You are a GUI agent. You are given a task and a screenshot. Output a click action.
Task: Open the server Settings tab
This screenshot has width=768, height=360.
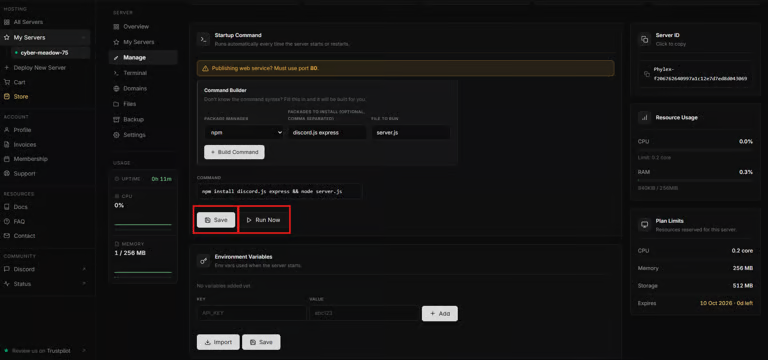(x=134, y=135)
